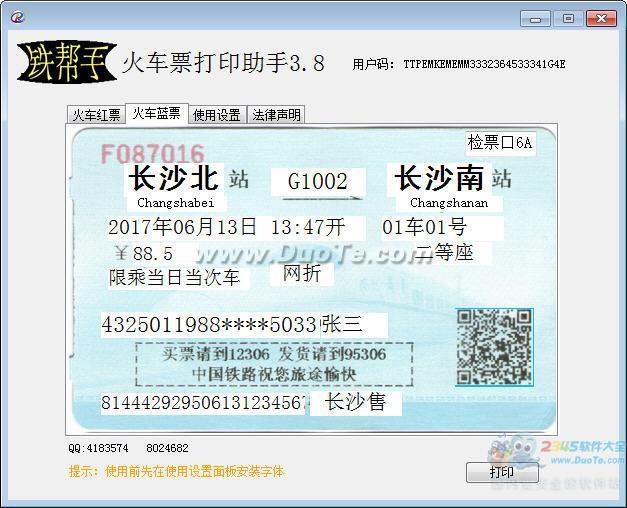Click the ticket number F087016
Screen dimensions: 627x508
(152, 154)
